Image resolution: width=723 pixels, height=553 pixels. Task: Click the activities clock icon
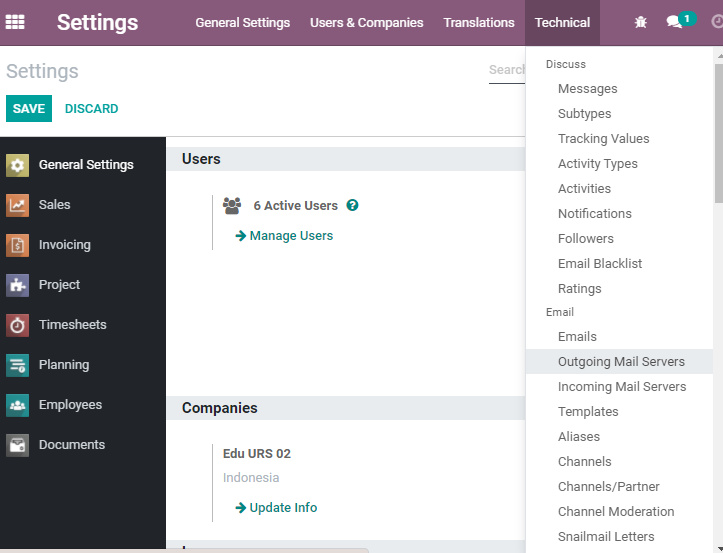point(717,22)
